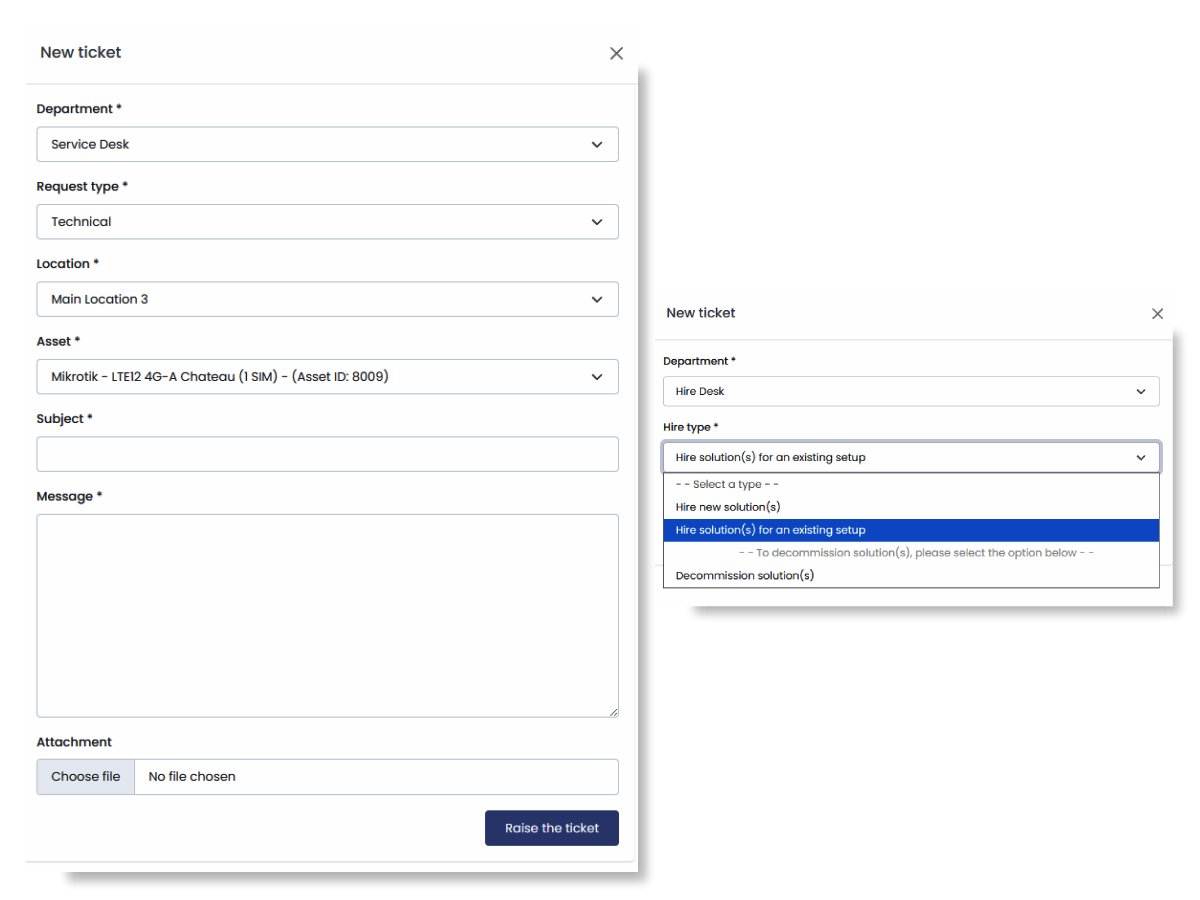Viewport: 1200px width, 900px height.
Task: Open the Department dropdown showing Service Desk
Action: [x=327, y=144]
